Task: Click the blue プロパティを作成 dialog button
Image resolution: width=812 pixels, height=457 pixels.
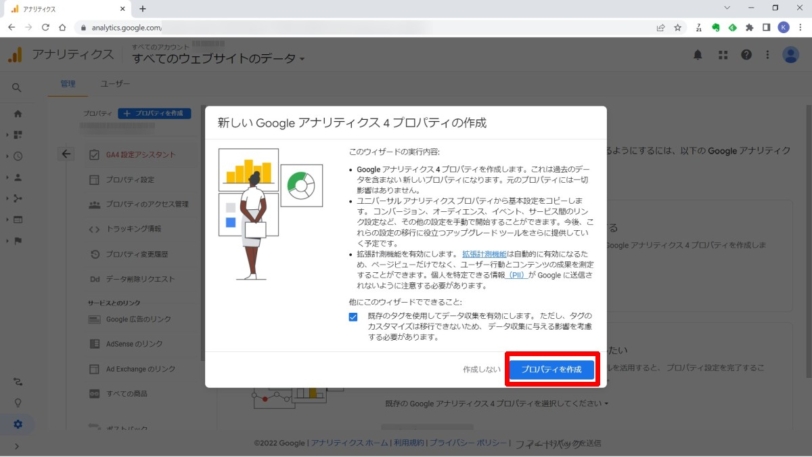Action: pos(552,369)
